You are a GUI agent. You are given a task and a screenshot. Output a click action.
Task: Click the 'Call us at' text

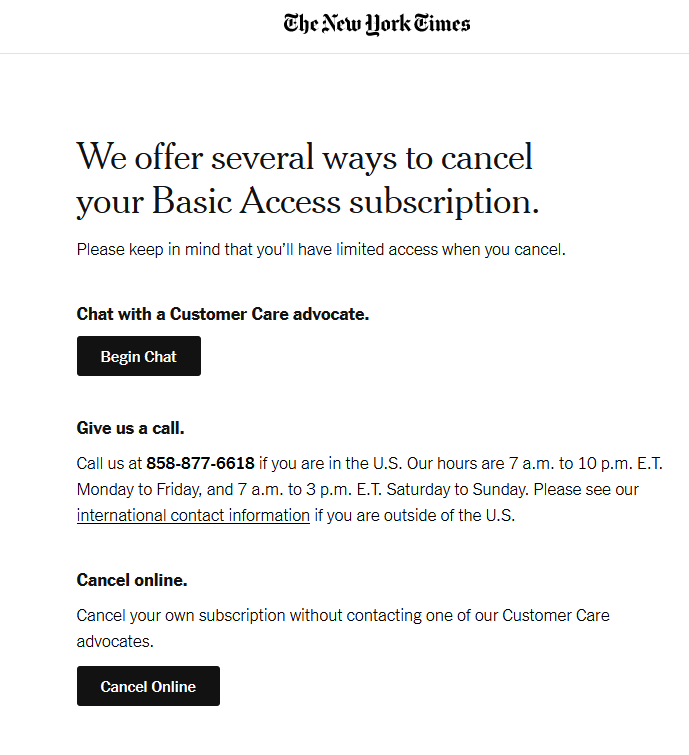tap(109, 463)
